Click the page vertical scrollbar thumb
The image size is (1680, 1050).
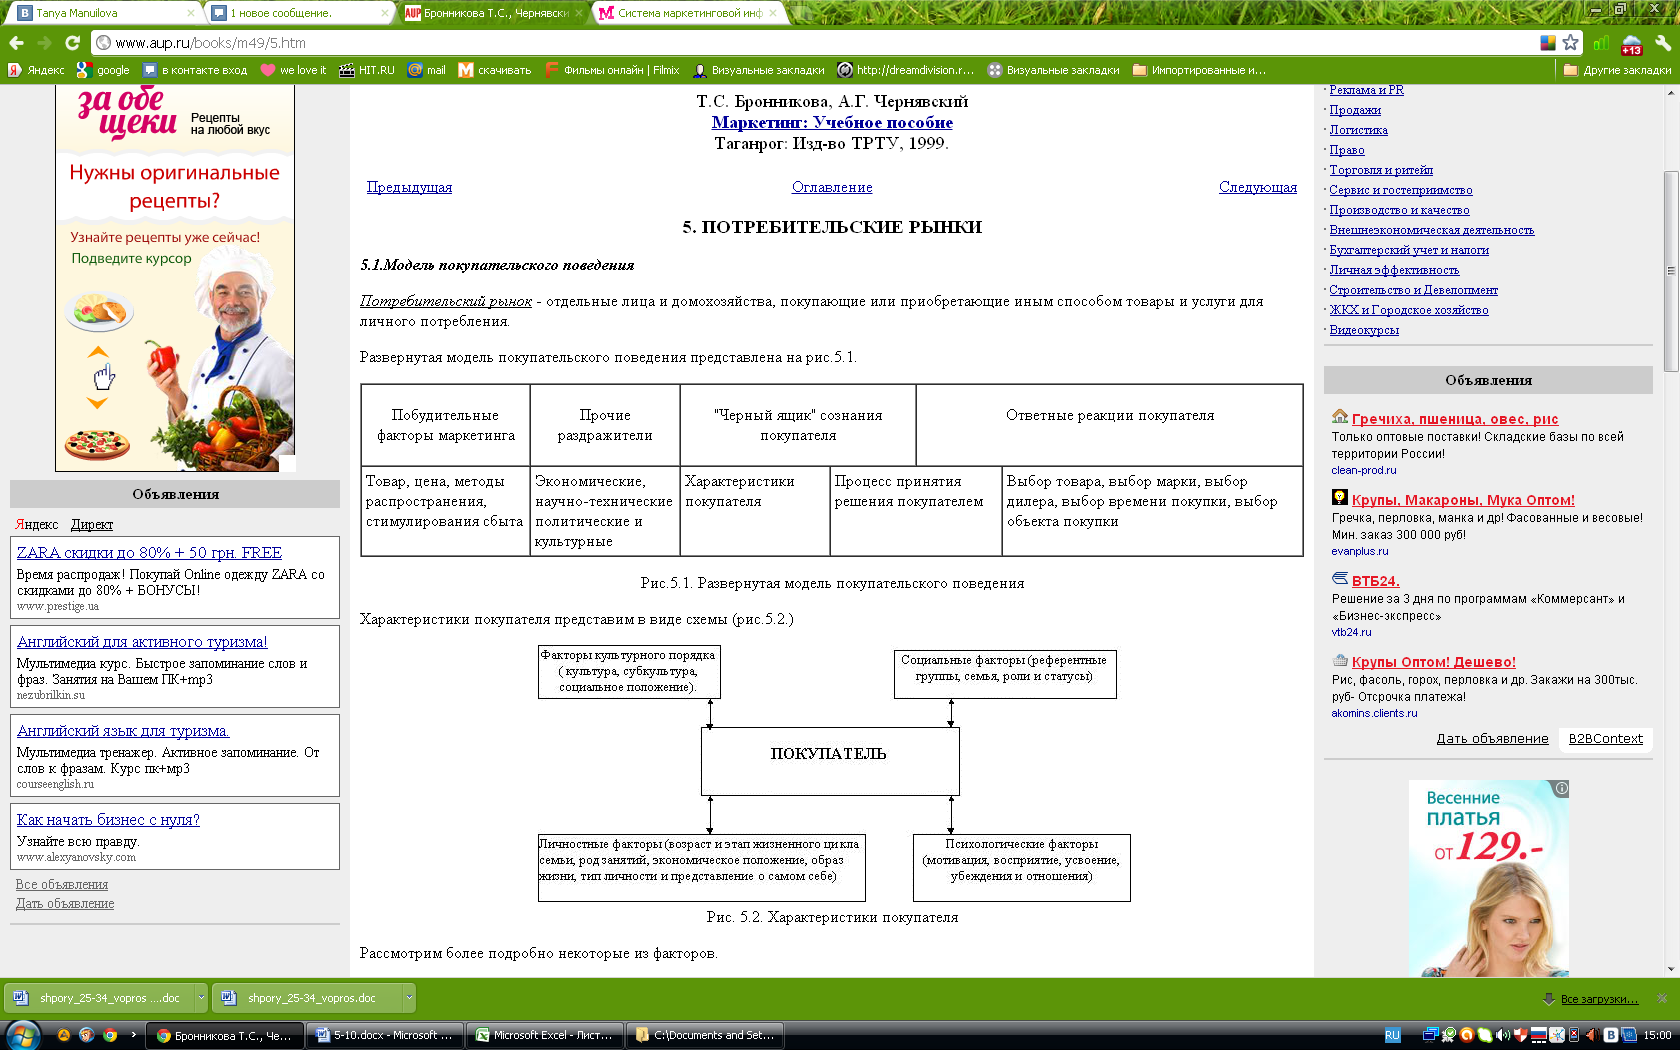pyautogui.click(x=1670, y=271)
